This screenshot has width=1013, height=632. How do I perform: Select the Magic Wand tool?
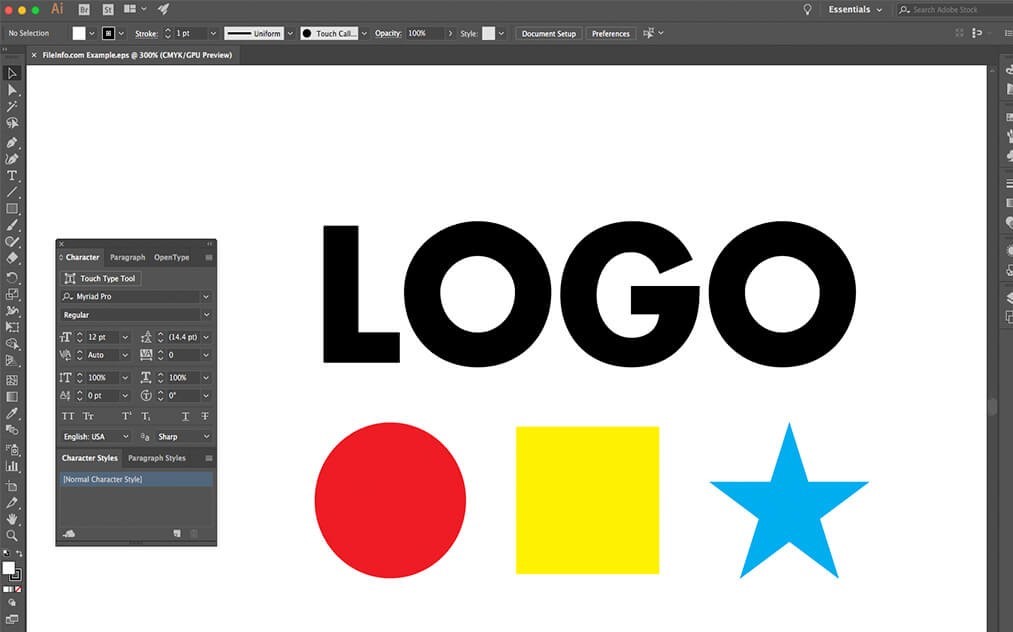(x=12, y=106)
